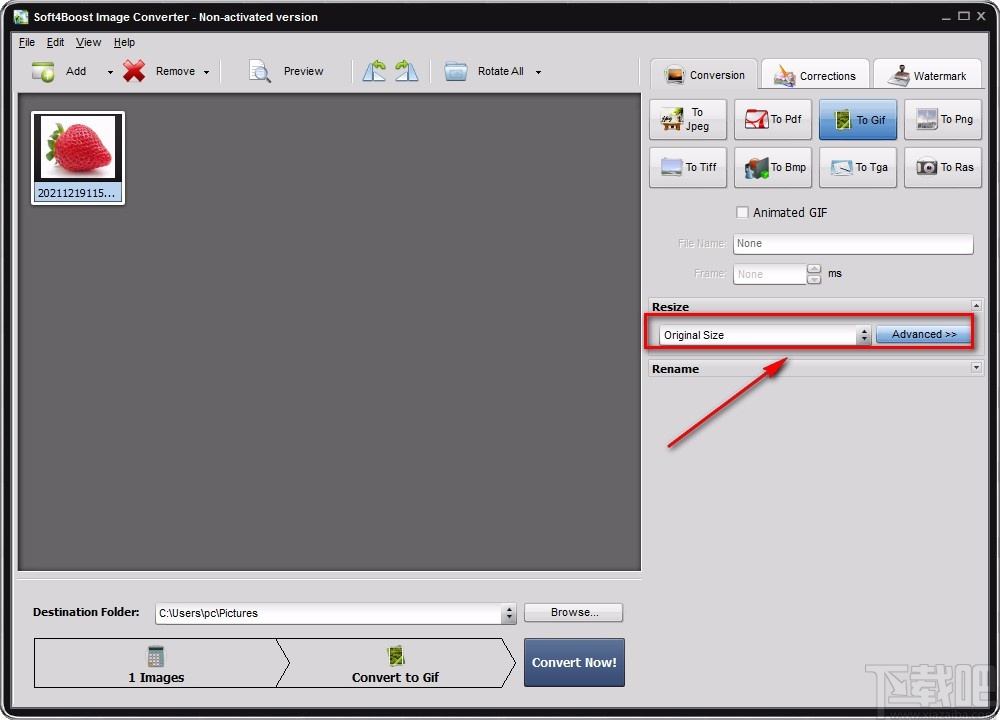Rotate image left icon
Screen dimensions: 1000x720
point(374,71)
